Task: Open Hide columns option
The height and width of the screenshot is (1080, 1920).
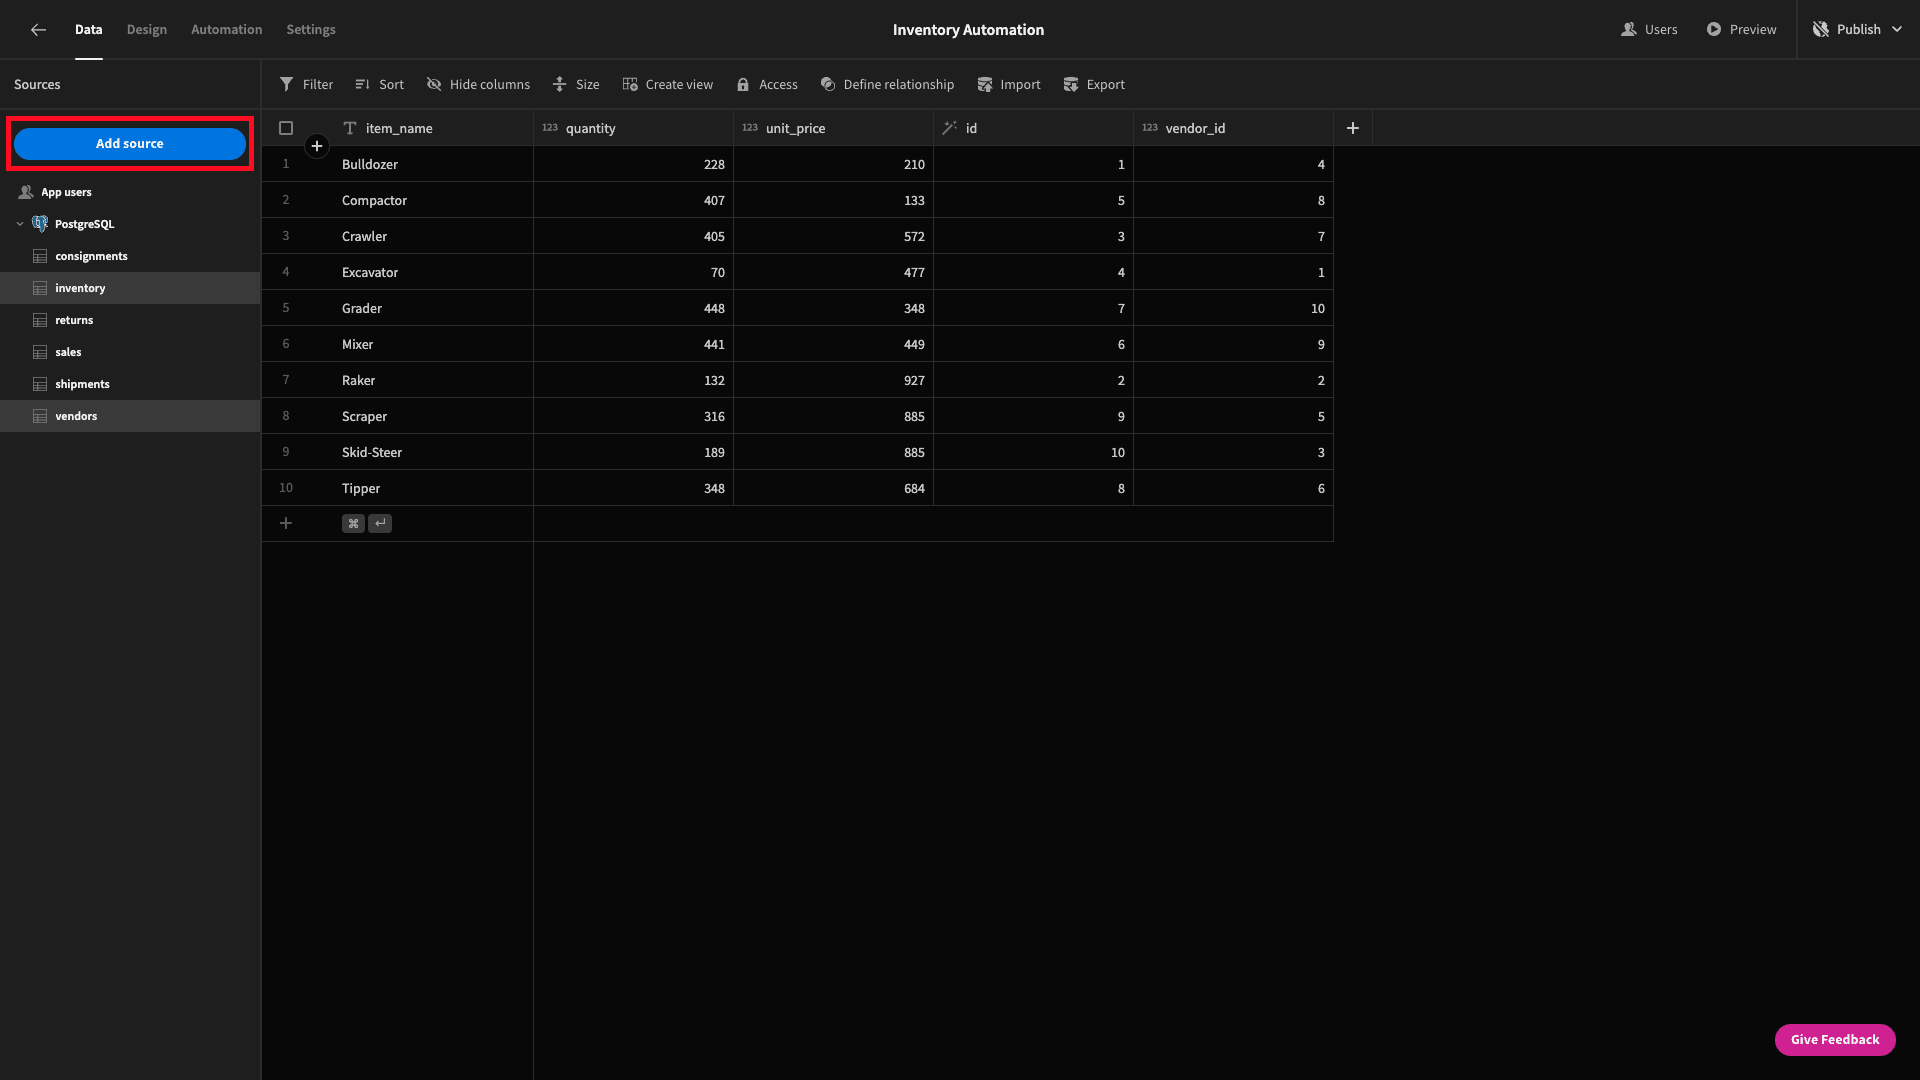Action: coord(478,85)
